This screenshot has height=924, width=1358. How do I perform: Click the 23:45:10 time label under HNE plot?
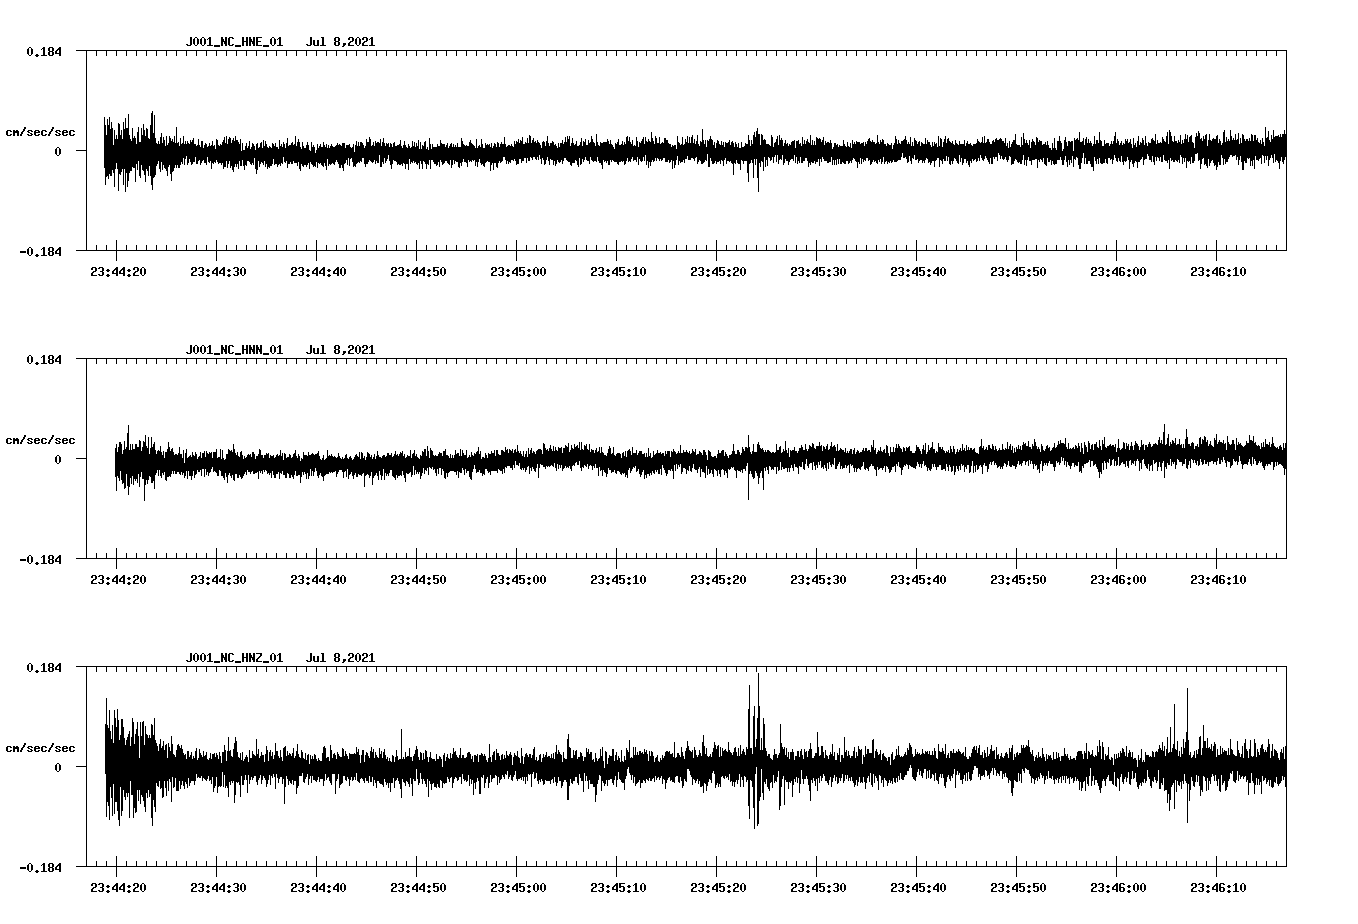click(618, 271)
